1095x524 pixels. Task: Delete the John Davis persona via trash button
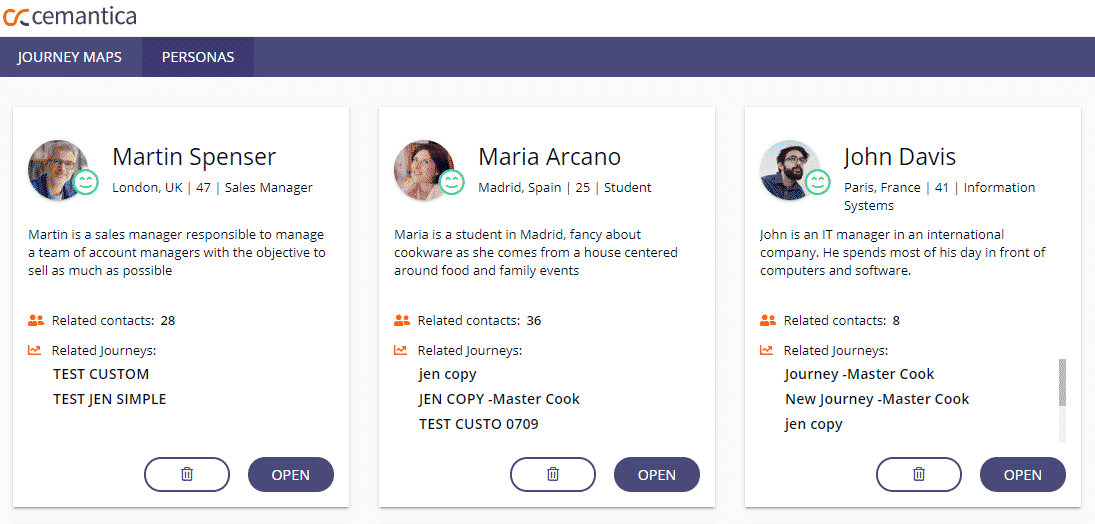(918, 474)
